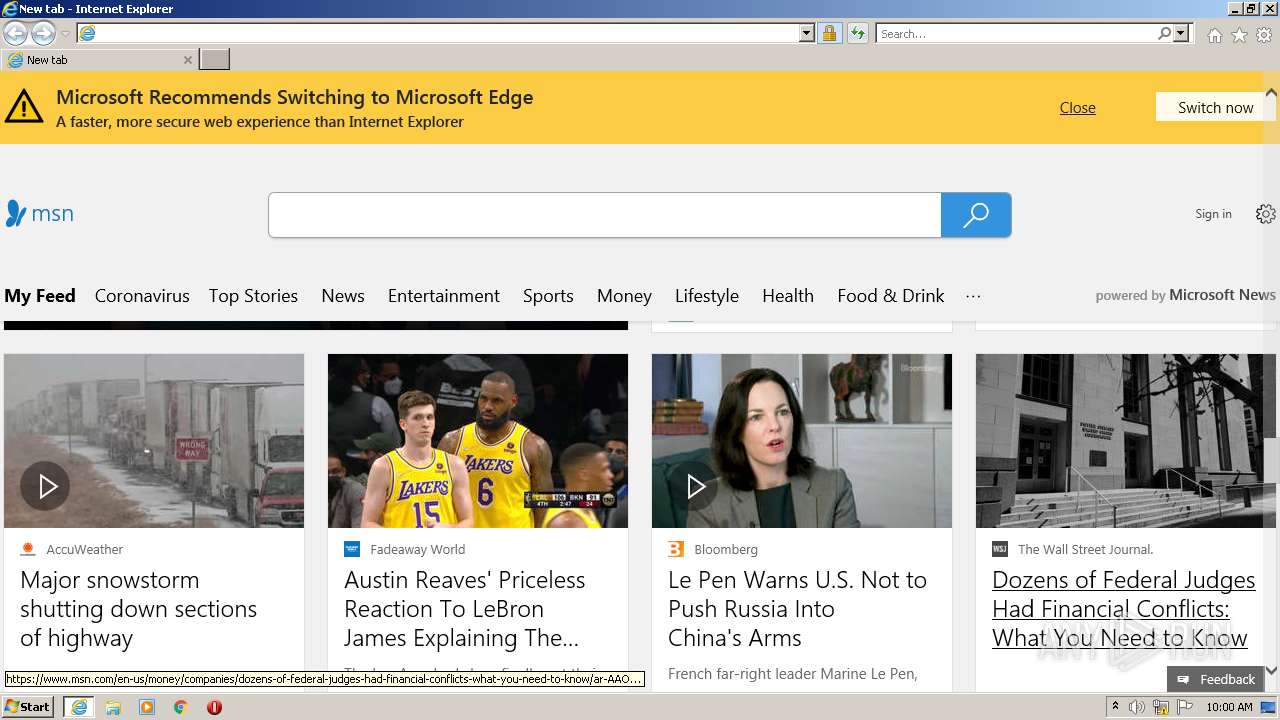Click the msn logo
Screen dimensions: 1280x720
pos(40,213)
